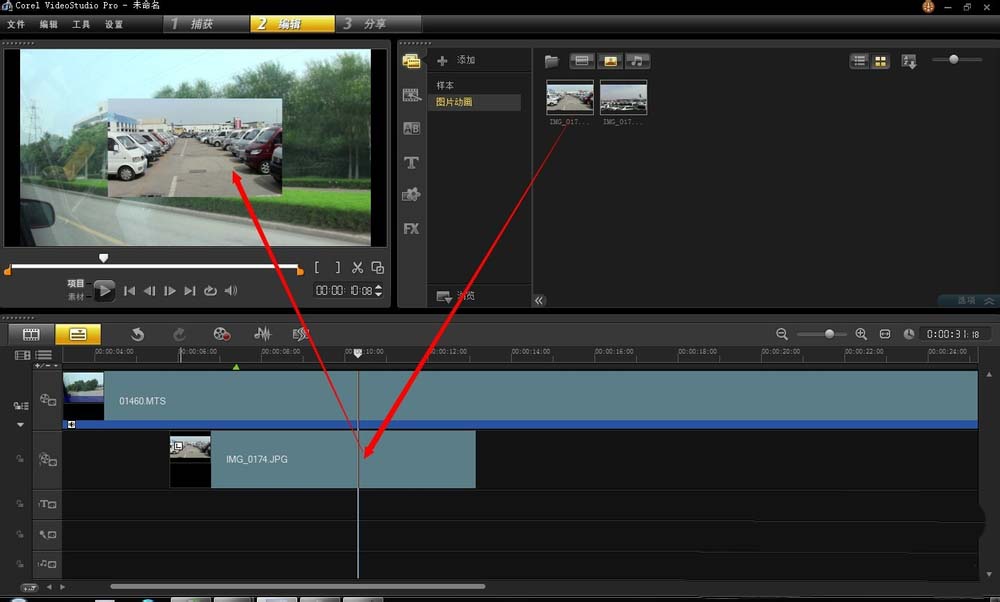
Task: Toggle showing audio files in library
Action: pos(637,61)
